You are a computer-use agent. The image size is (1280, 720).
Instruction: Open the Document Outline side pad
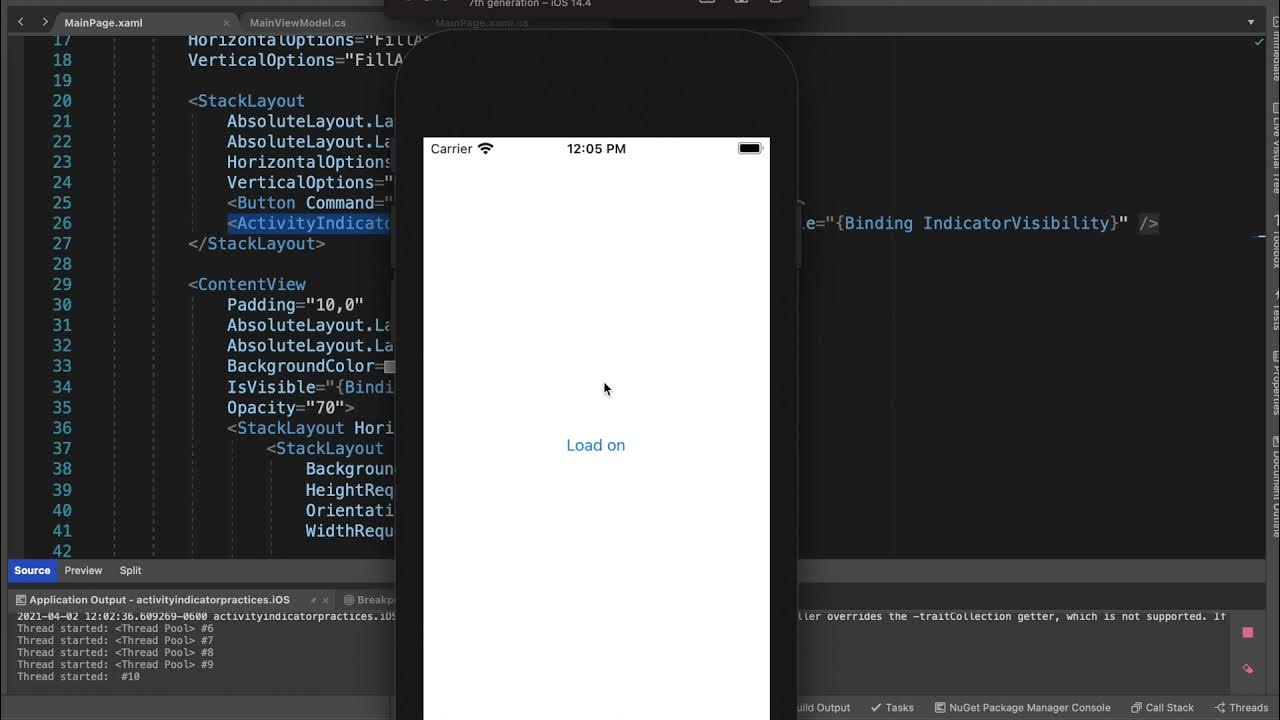tap(1275, 487)
